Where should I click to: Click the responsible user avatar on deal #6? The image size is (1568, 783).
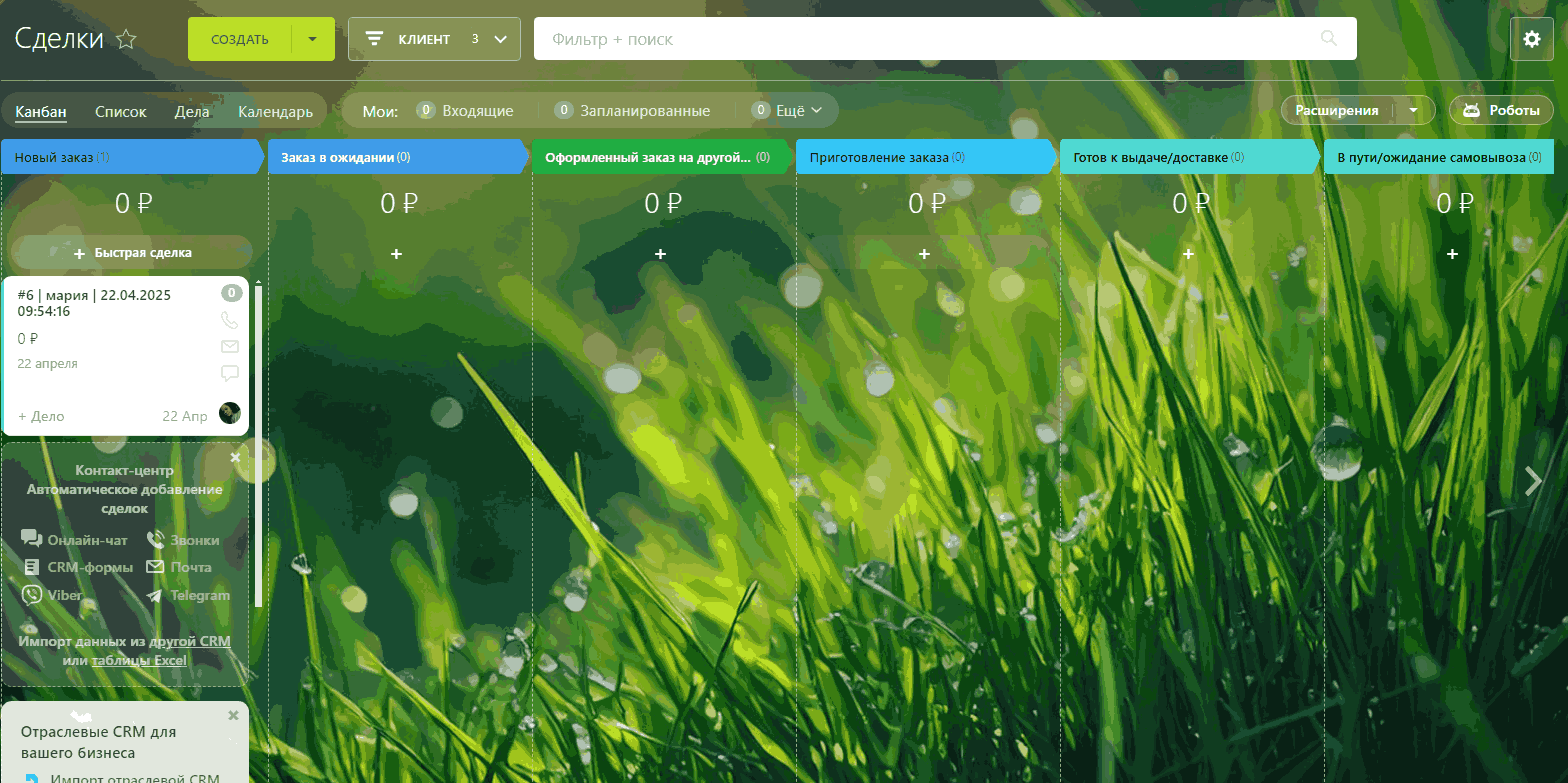point(230,412)
